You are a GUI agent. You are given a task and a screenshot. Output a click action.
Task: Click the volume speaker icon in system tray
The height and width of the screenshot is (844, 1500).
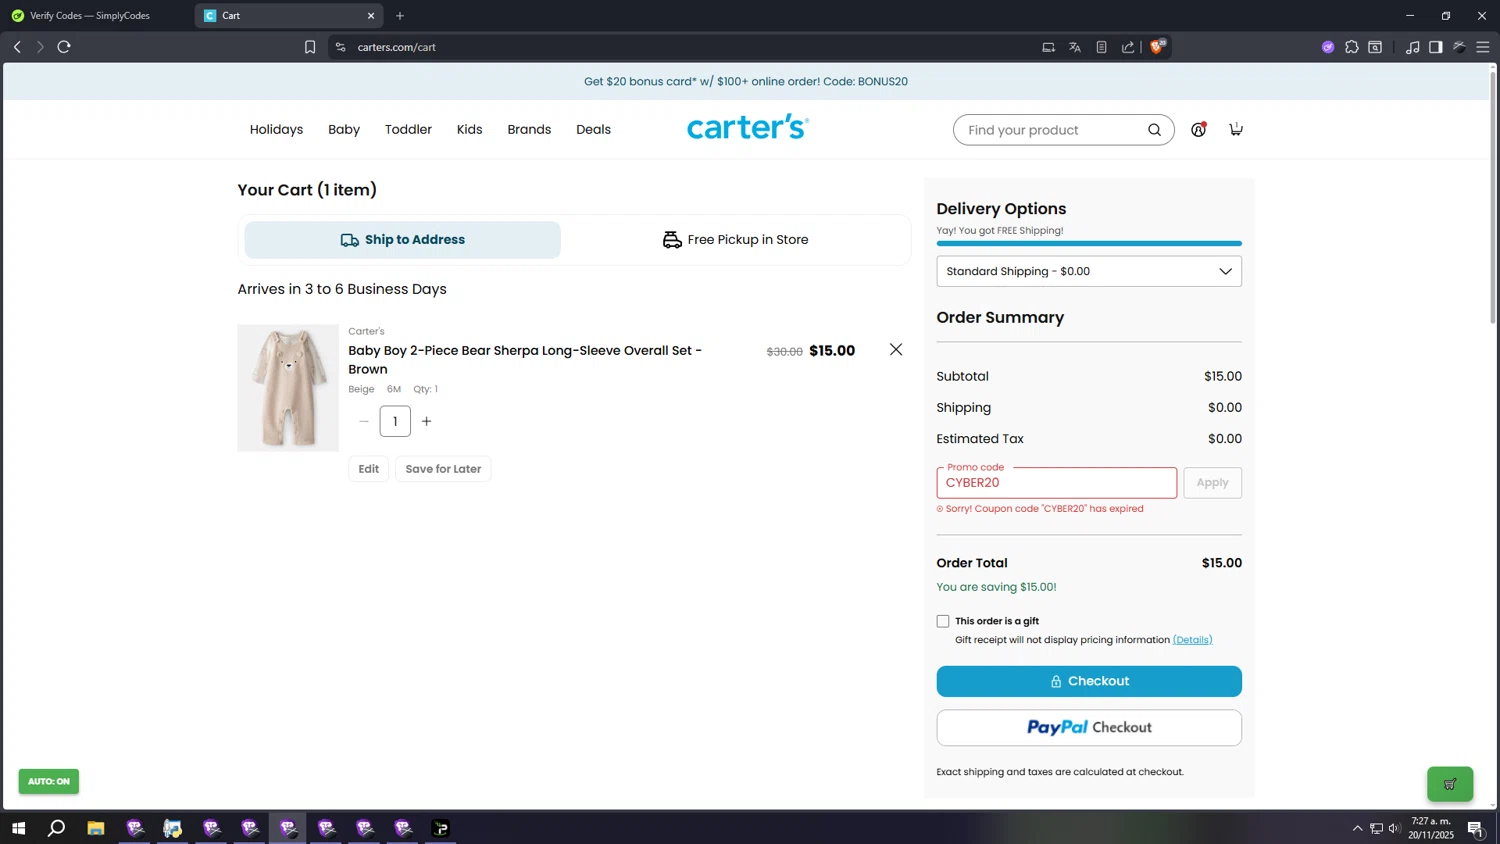pyautogui.click(x=1394, y=828)
